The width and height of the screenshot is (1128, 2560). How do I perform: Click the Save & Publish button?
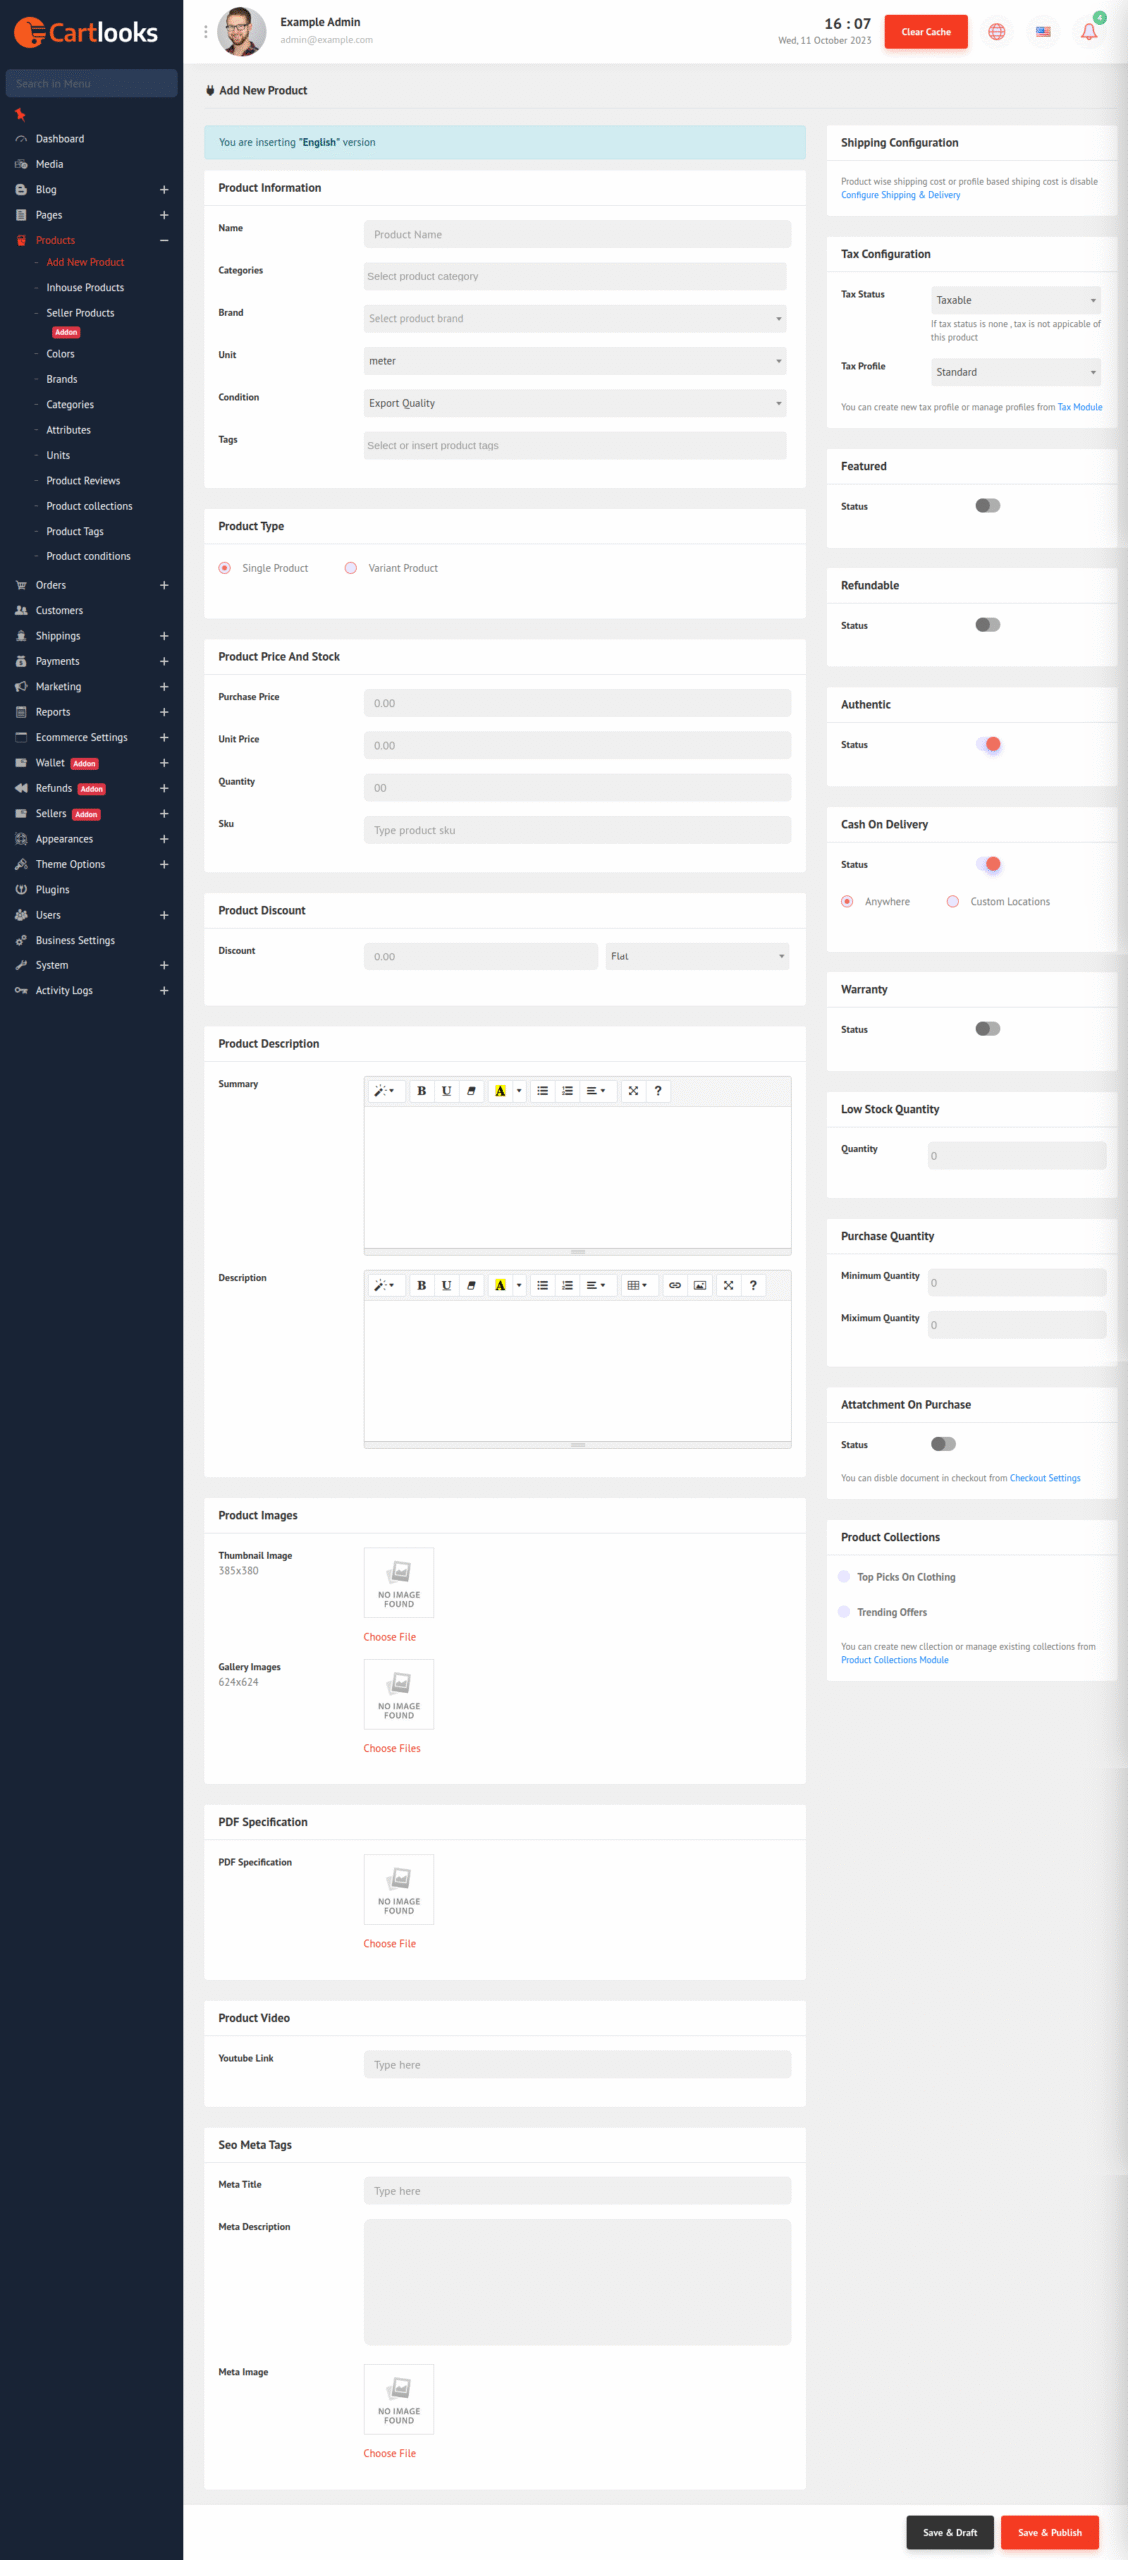tap(1049, 2532)
